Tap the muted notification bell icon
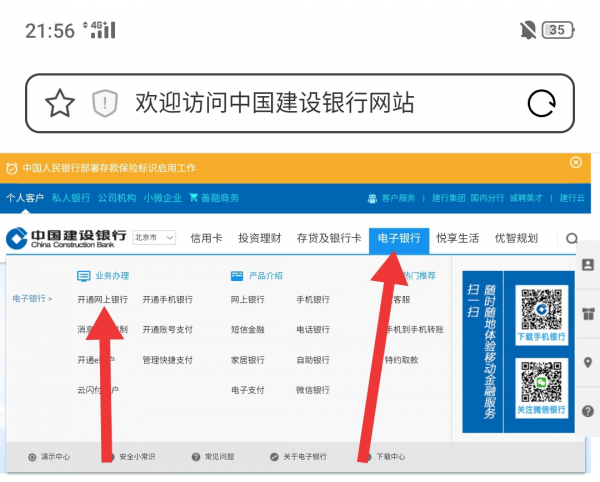Viewport: 600px width, 482px height. coord(528,30)
